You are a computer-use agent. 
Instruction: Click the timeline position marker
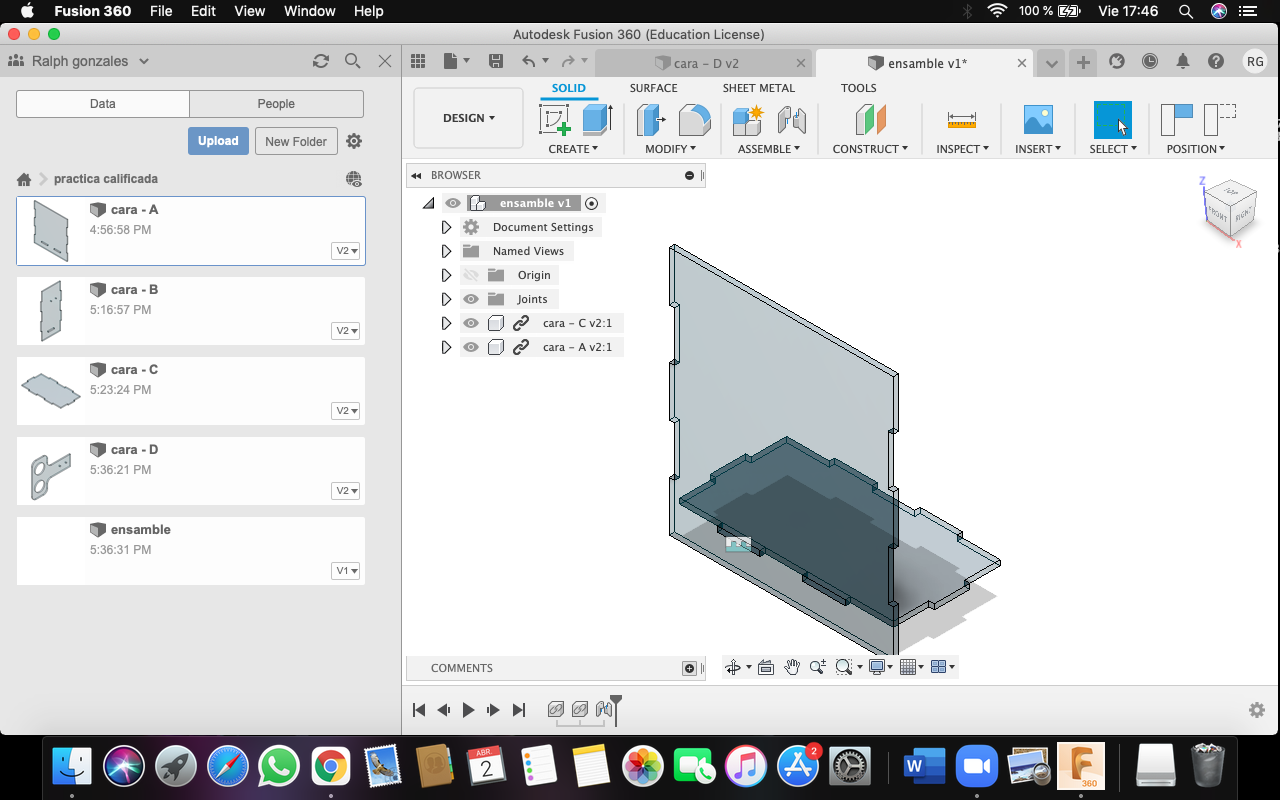(x=616, y=709)
